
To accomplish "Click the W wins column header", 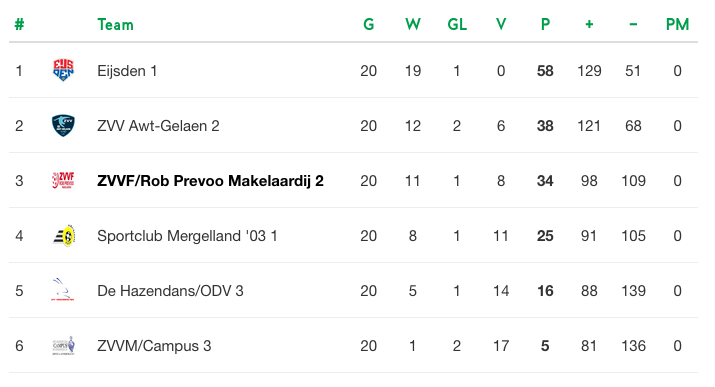I will pyautogui.click(x=413, y=25).
